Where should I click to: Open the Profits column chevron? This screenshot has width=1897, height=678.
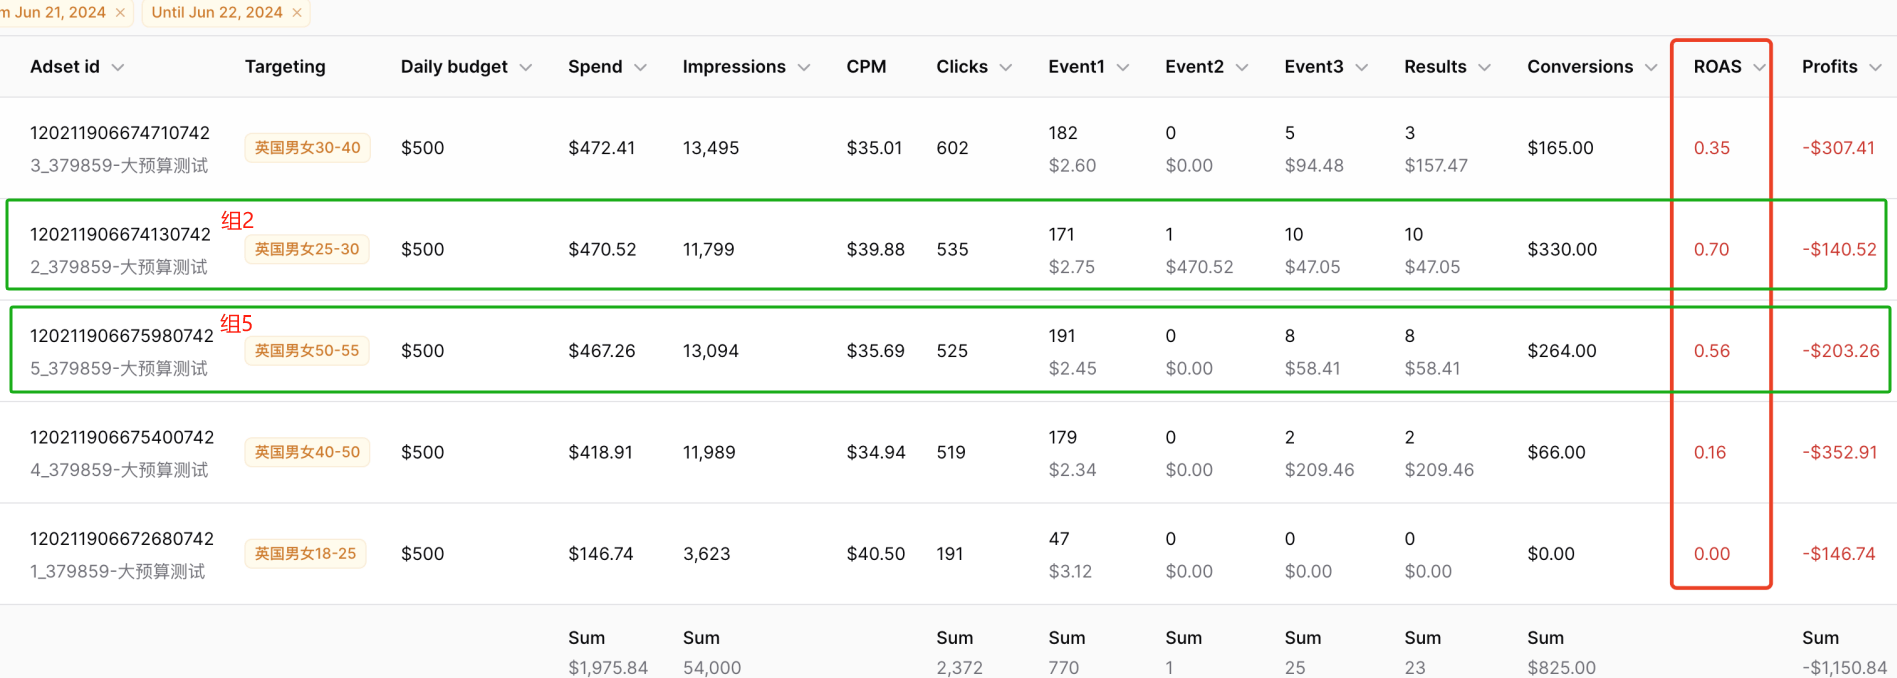(x=1876, y=68)
